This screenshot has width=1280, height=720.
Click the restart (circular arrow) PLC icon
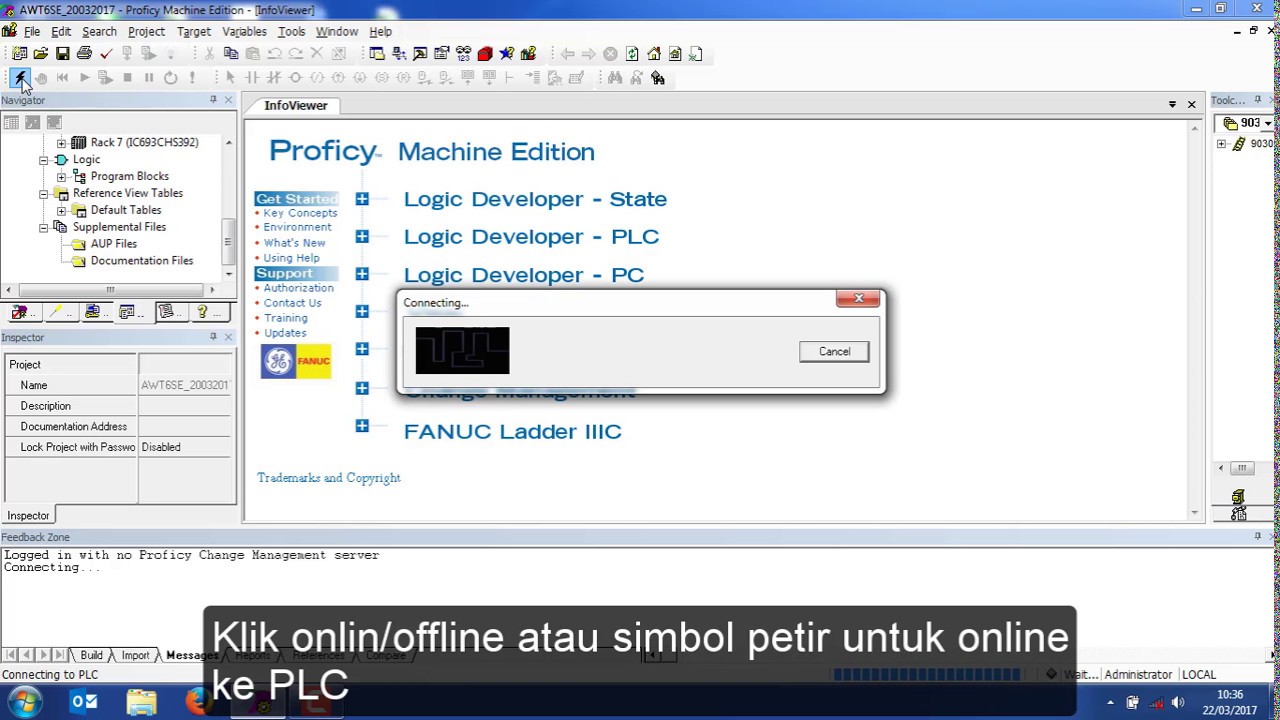(x=171, y=78)
